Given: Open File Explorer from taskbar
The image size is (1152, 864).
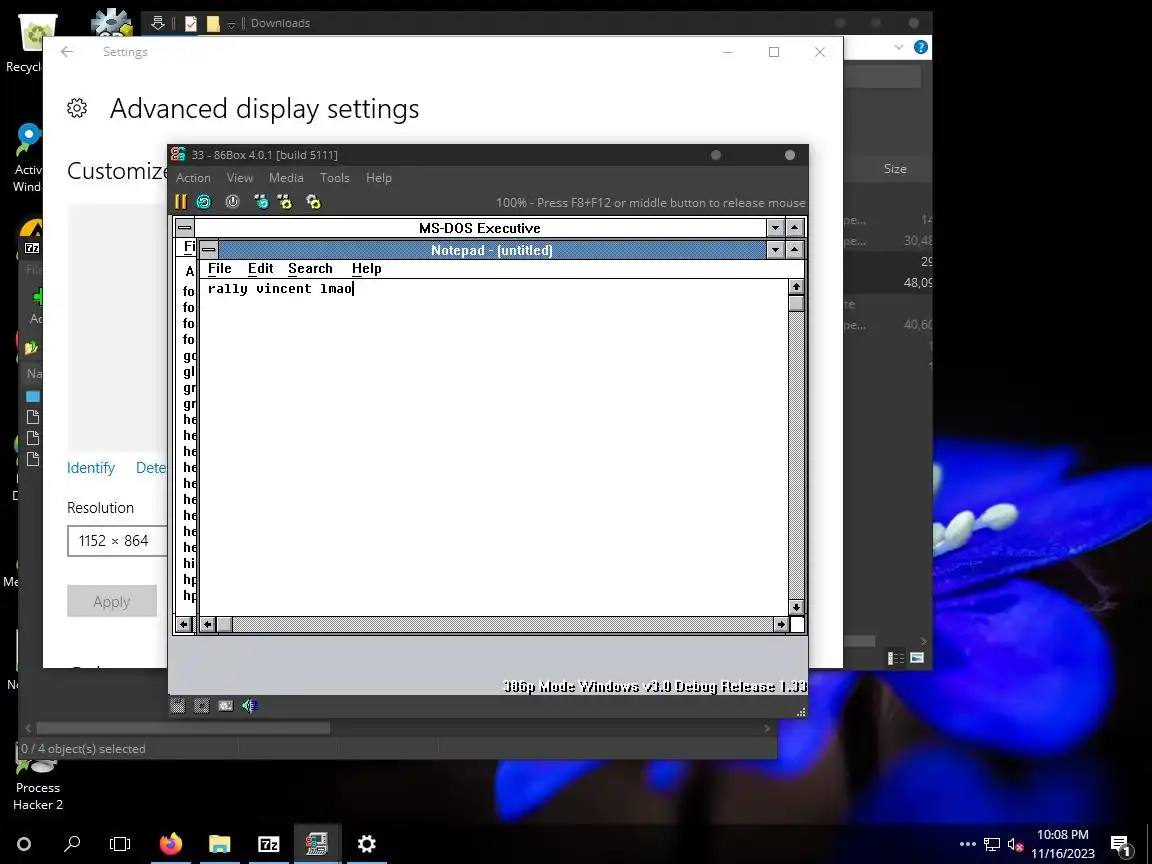Looking at the screenshot, I should [x=219, y=843].
